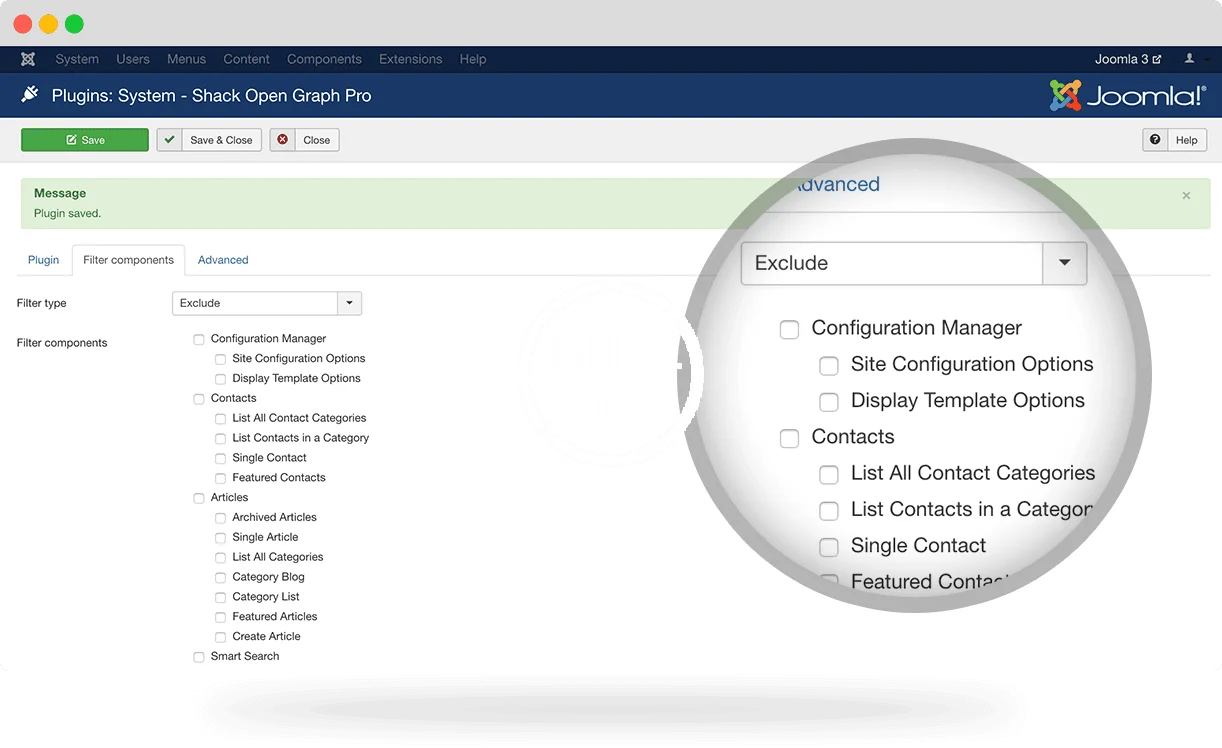This screenshot has height=748, width=1222.
Task: Click the Filter type label
Action: (42, 303)
